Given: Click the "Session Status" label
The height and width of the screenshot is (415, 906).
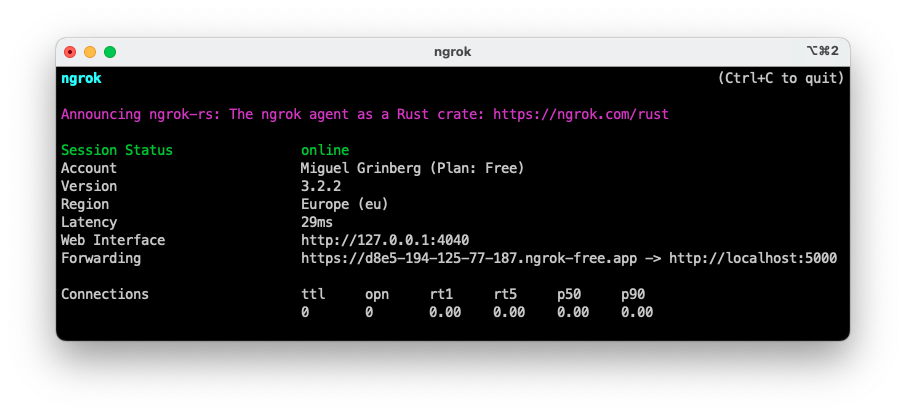Looking at the screenshot, I should tap(117, 150).
